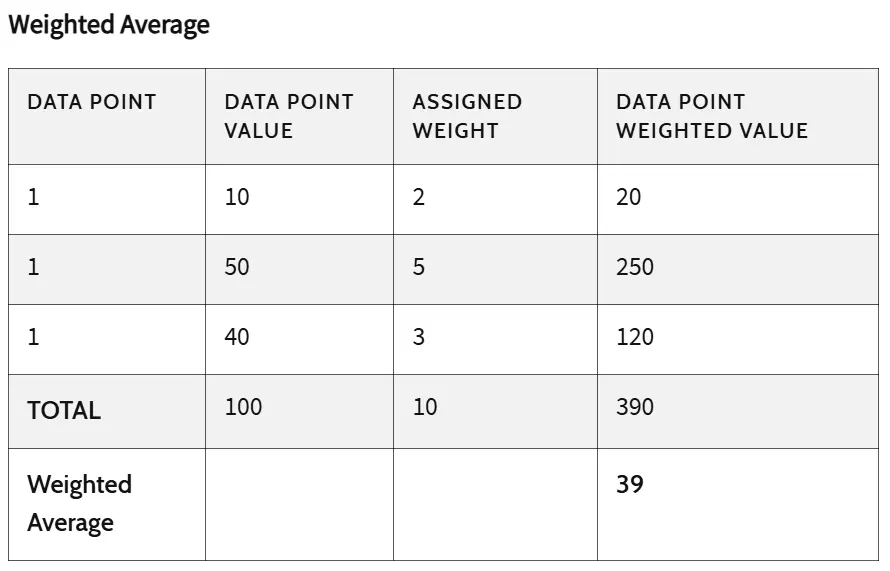Select the total weighted value 390

pos(635,407)
